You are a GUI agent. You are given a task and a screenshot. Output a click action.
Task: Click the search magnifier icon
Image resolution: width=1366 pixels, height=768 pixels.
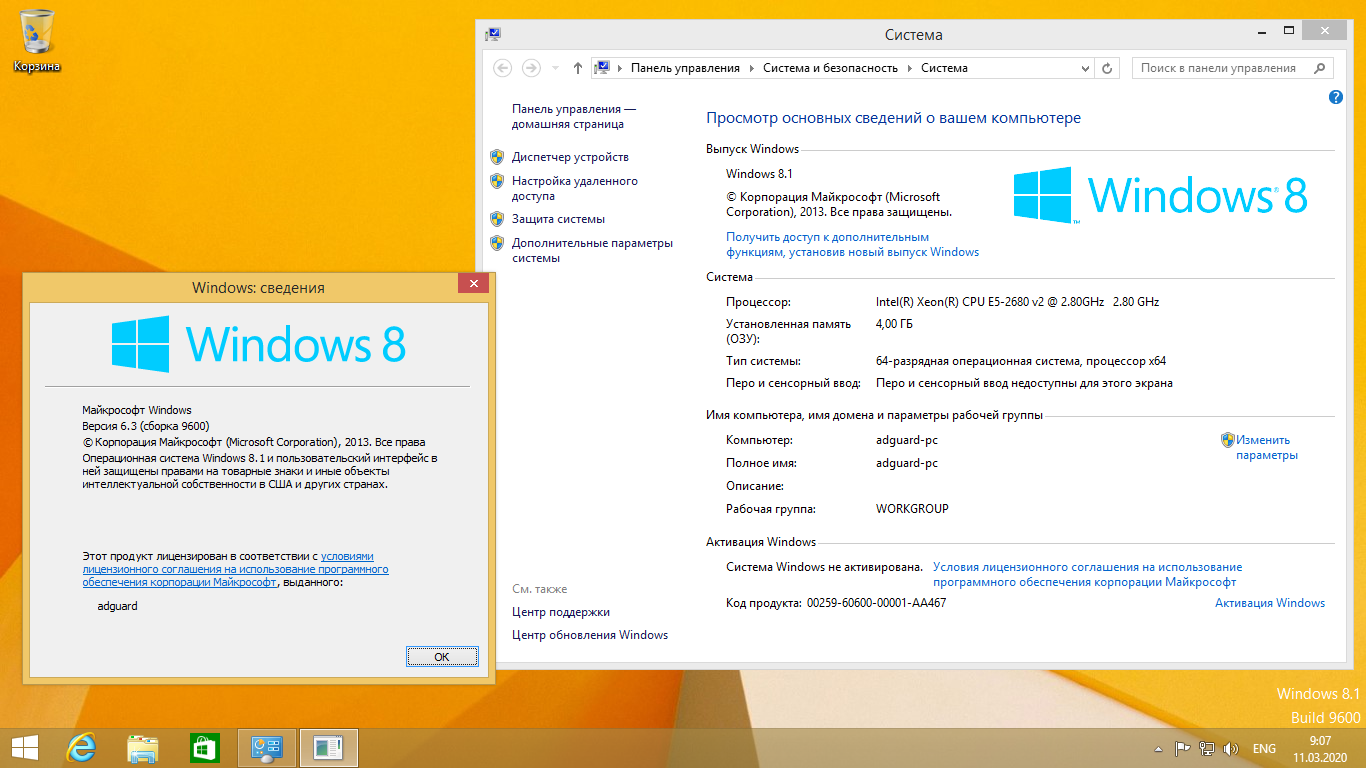click(x=1320, y=68)
